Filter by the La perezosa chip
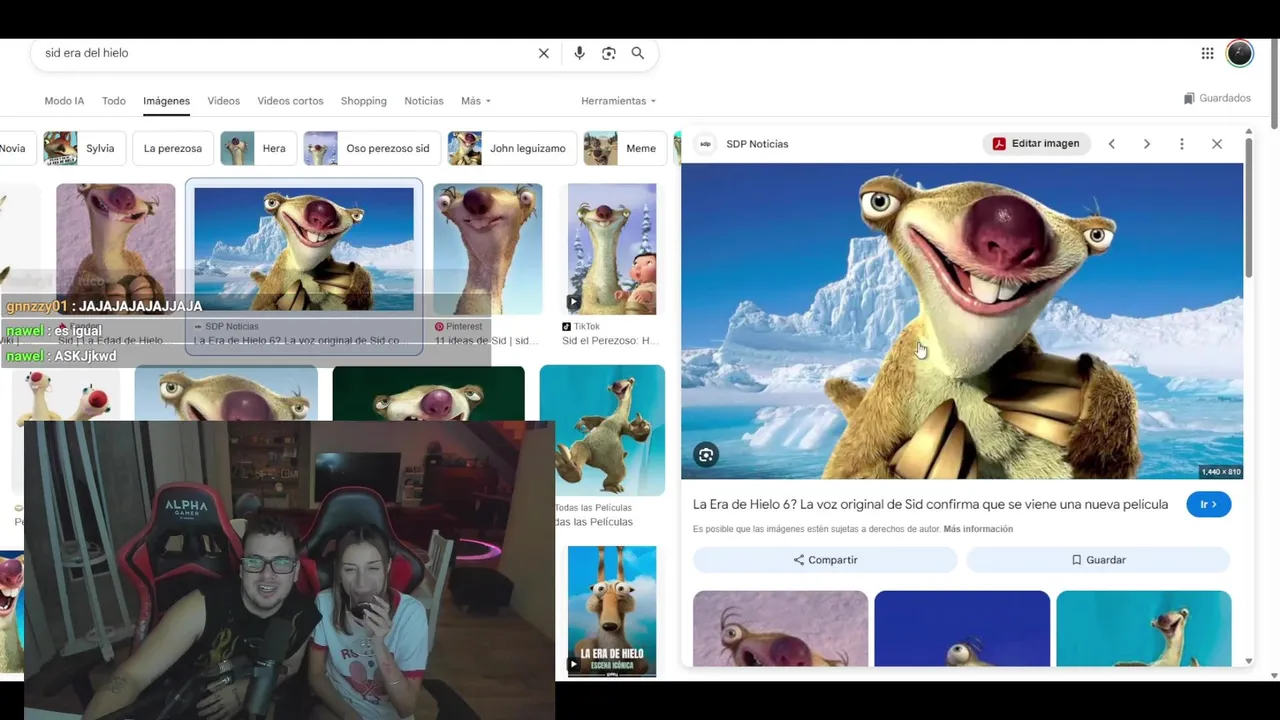The width and height of the screenshot is (1280, 720). coord(173,148)
